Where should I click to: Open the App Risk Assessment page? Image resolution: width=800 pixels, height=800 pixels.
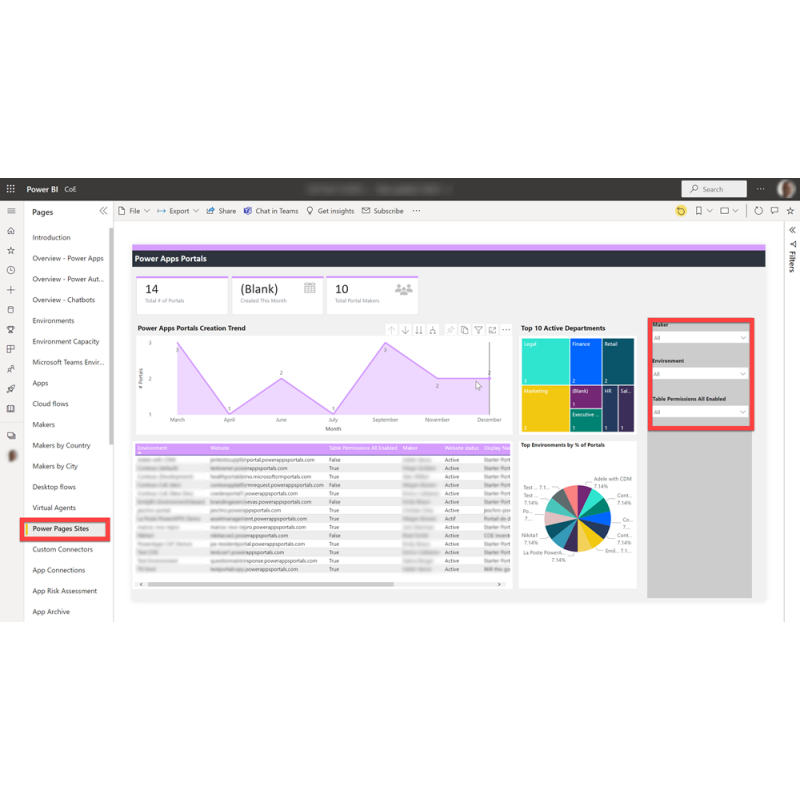coord(65,590)
